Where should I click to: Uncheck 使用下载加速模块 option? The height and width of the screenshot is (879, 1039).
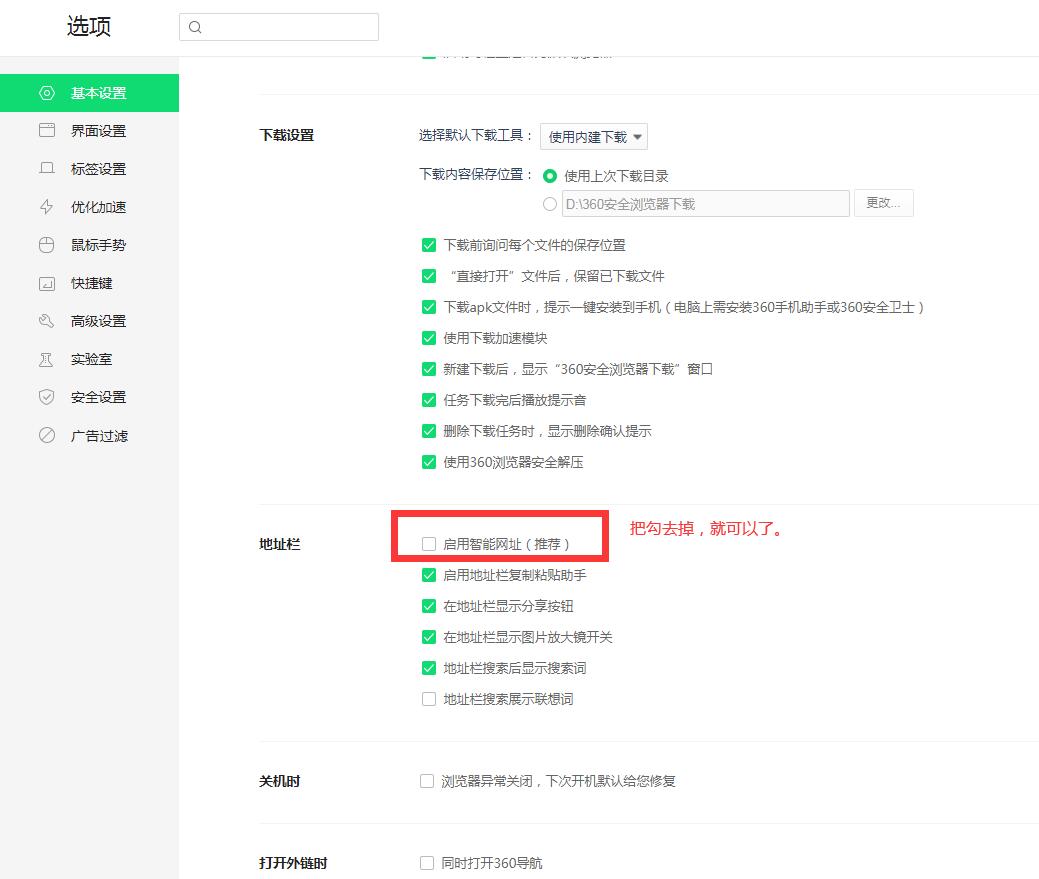(x=429, y=338)
